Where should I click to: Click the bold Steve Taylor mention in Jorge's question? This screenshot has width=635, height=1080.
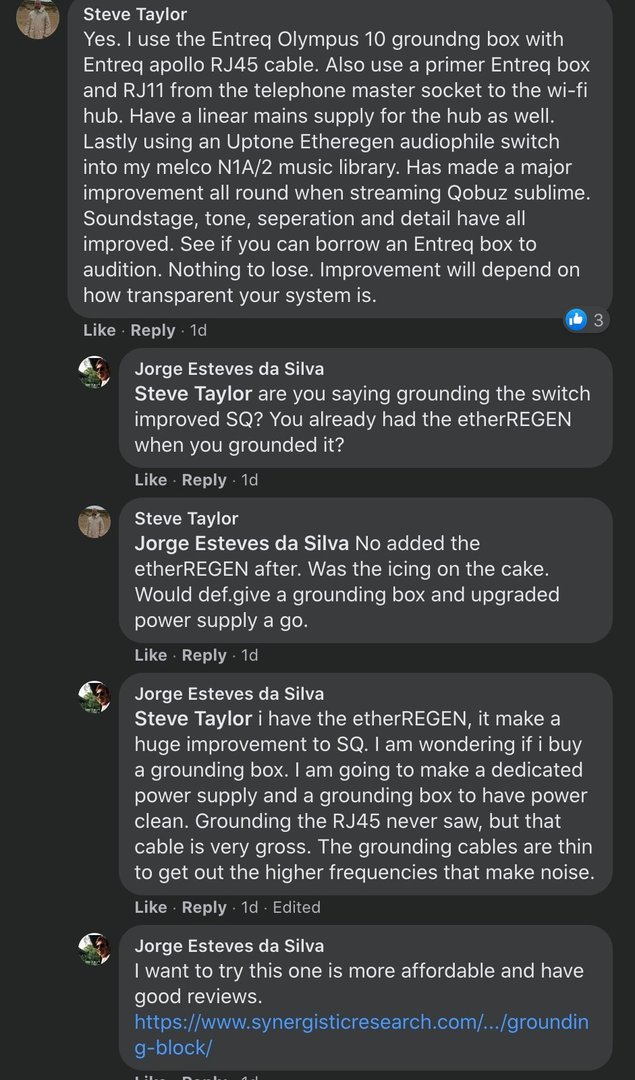pos(193,394)
